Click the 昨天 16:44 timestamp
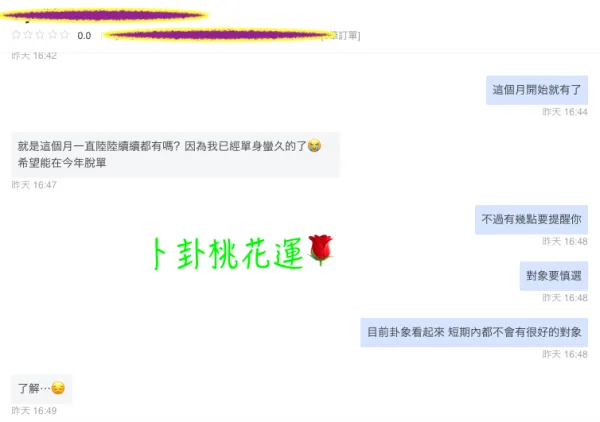This screenshot has height=422, width=600. 565,112
